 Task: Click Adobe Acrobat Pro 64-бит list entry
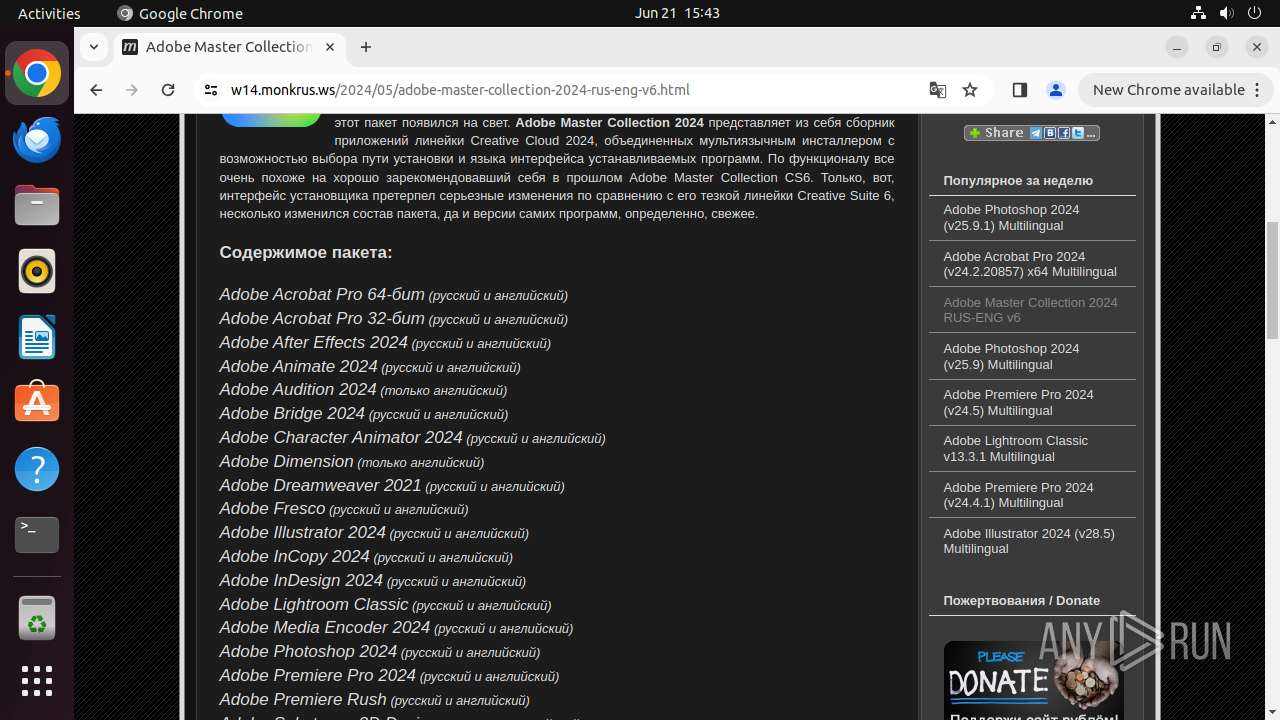393,295
